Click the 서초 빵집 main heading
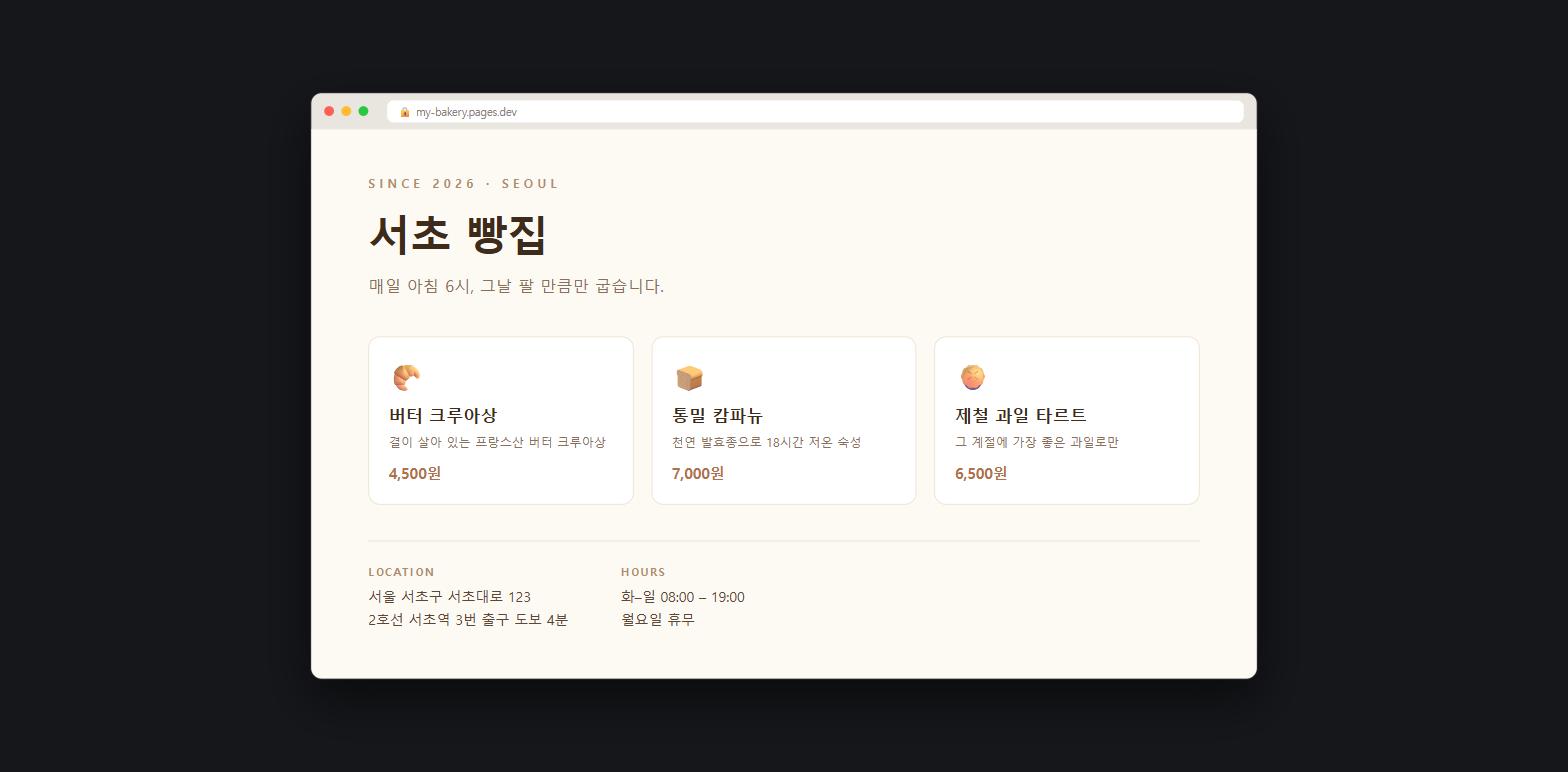The image size is (1568, 772). tap(458, 234)
